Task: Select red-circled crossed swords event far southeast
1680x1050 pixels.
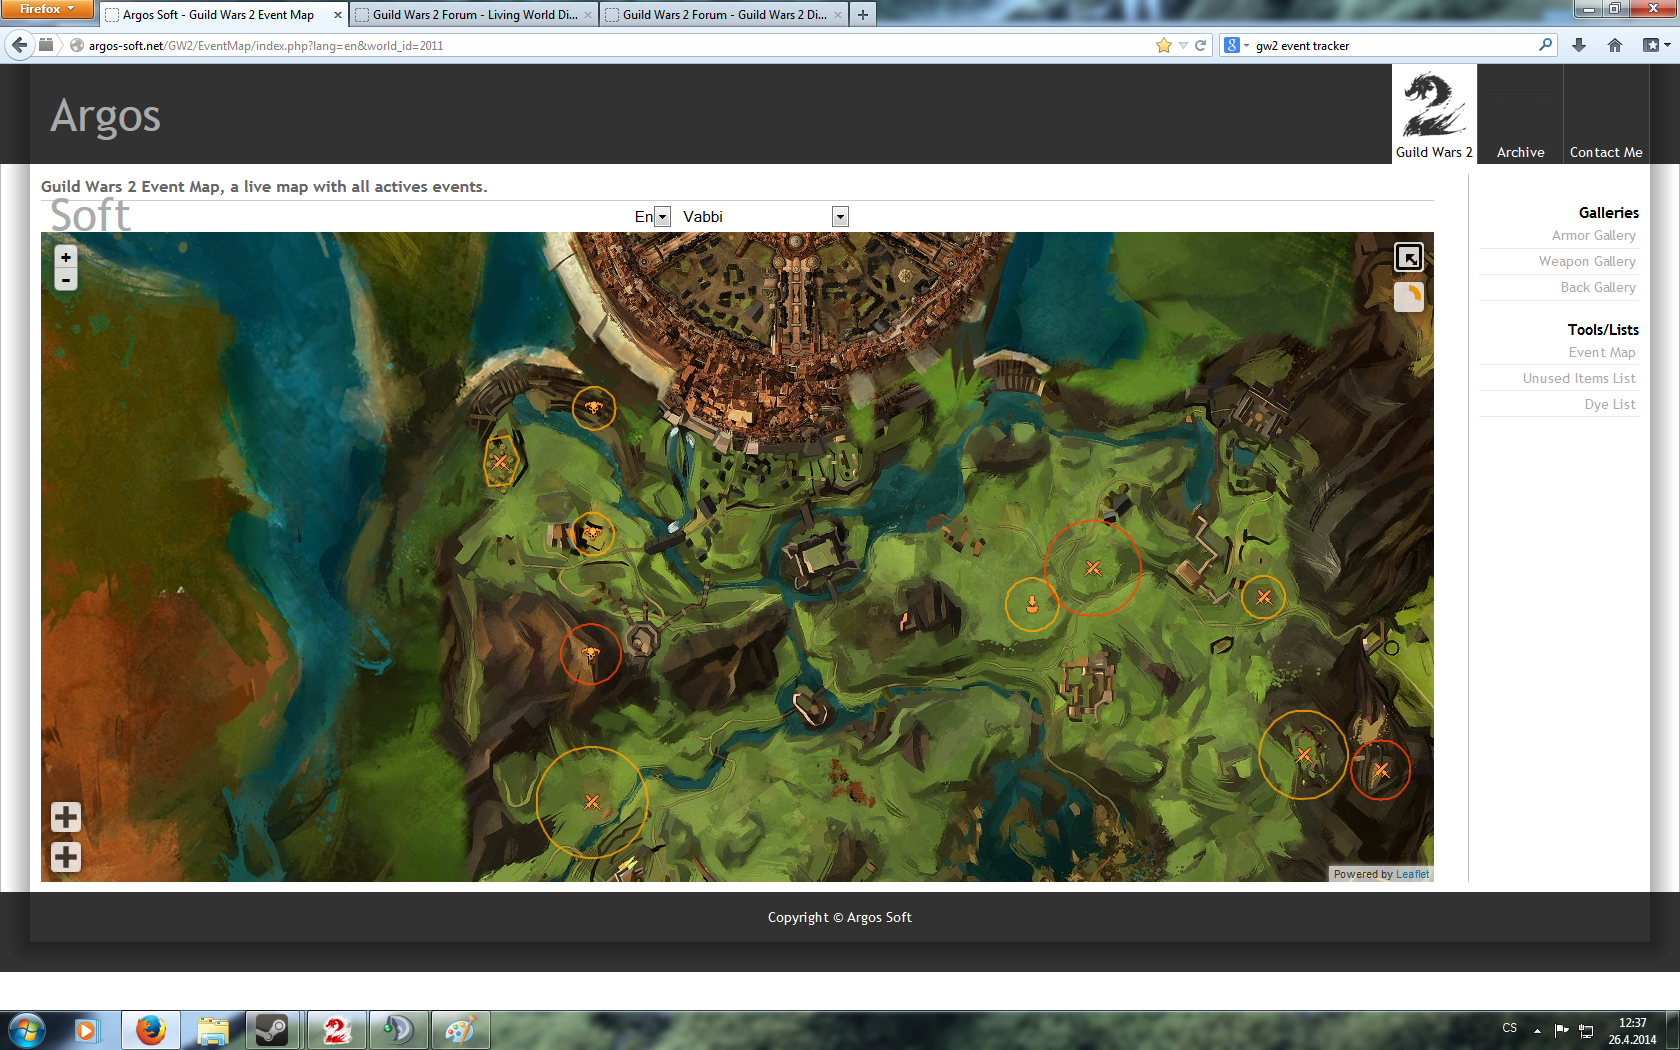Action: [x=1381, y=770]
